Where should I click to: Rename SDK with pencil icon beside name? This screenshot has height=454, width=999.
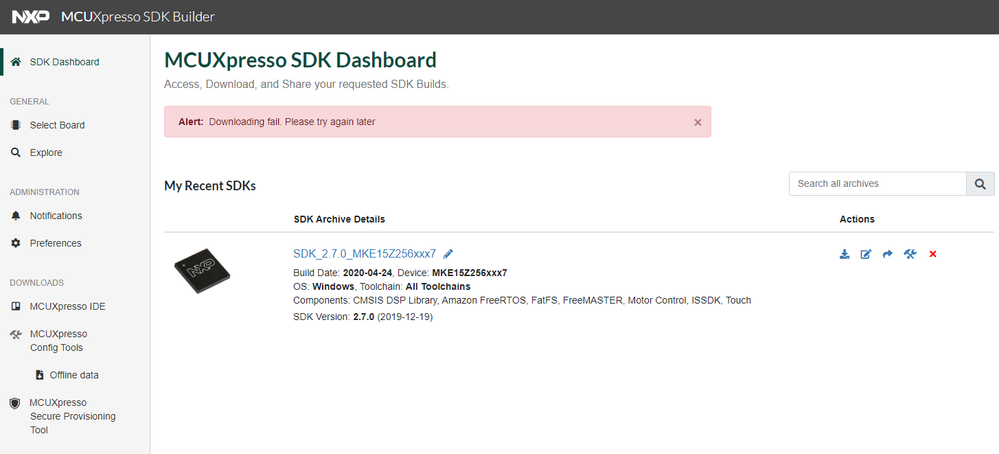(448, 253)
